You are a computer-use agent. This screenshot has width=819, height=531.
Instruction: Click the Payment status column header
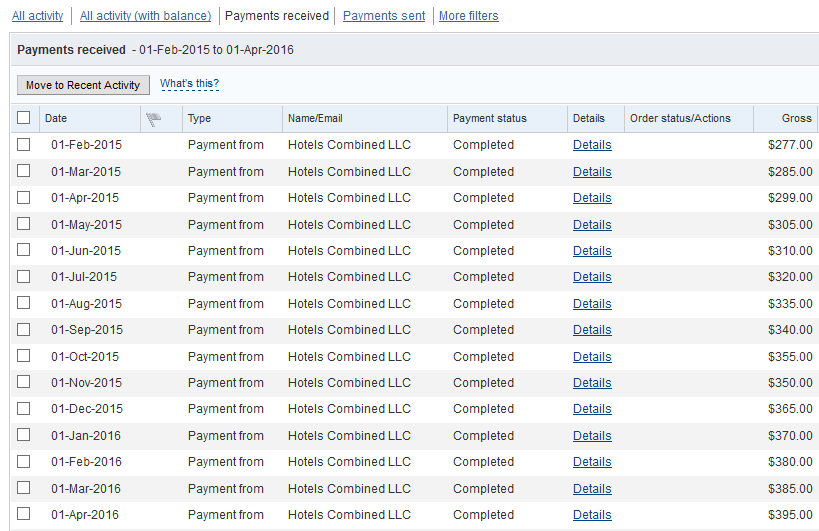click(x=489, y=119)
